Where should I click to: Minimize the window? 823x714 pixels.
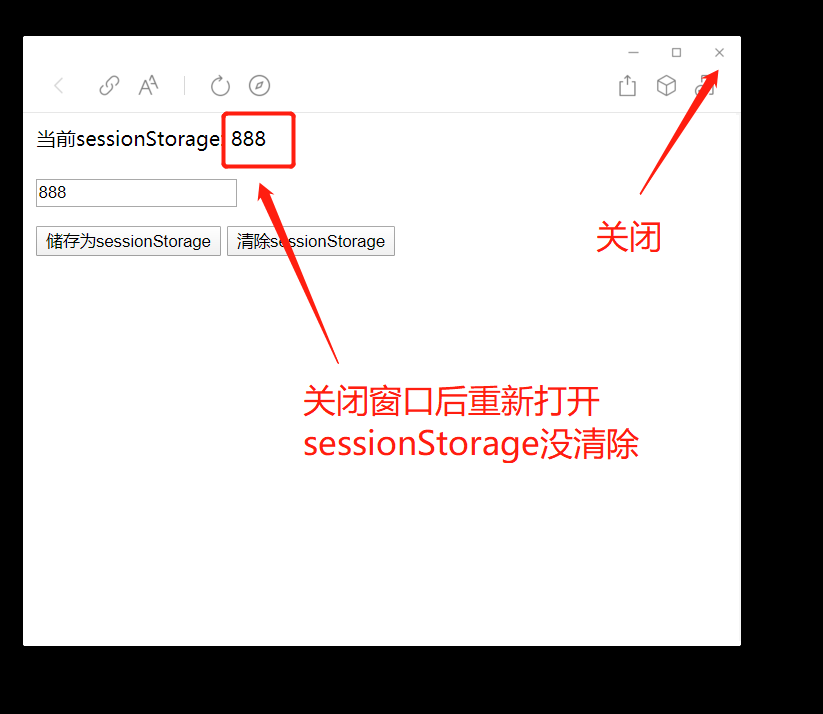click(634, 52)
